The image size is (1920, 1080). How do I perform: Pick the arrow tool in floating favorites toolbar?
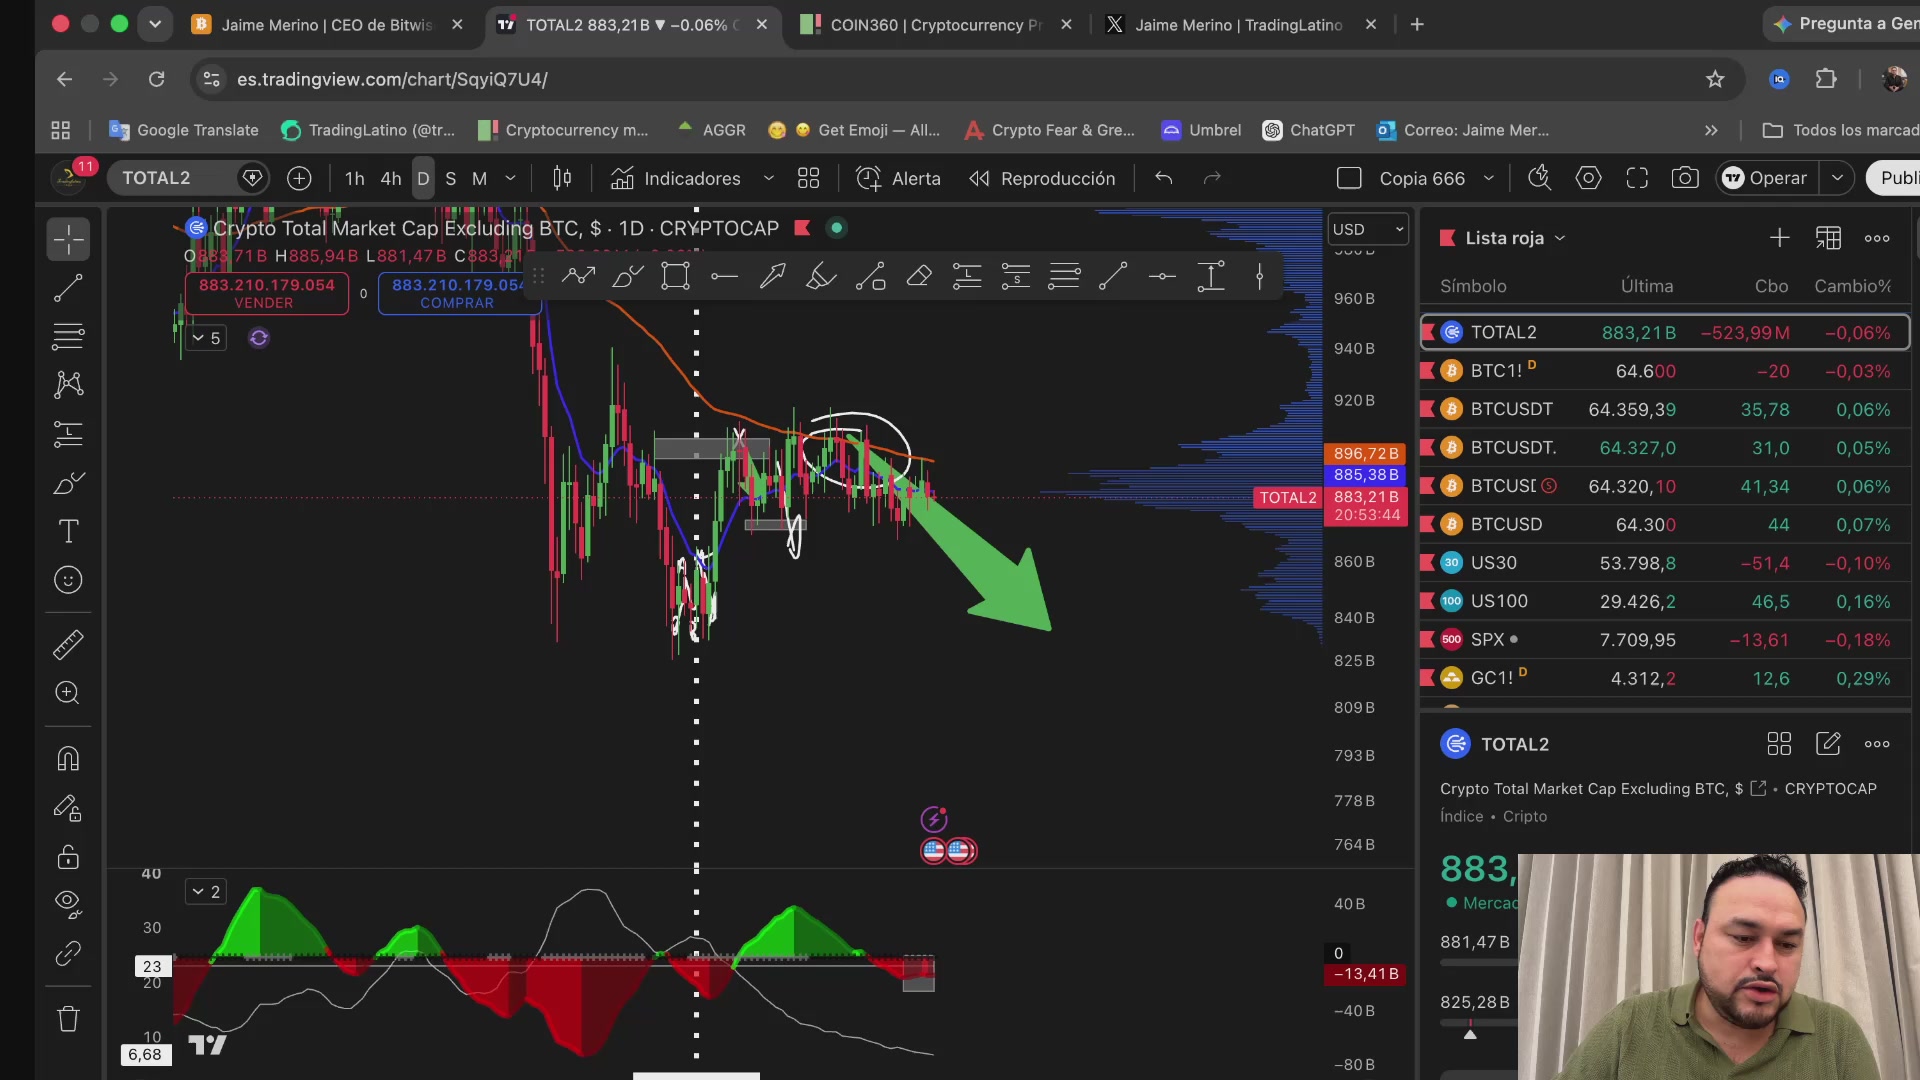[x=772, y=276]
